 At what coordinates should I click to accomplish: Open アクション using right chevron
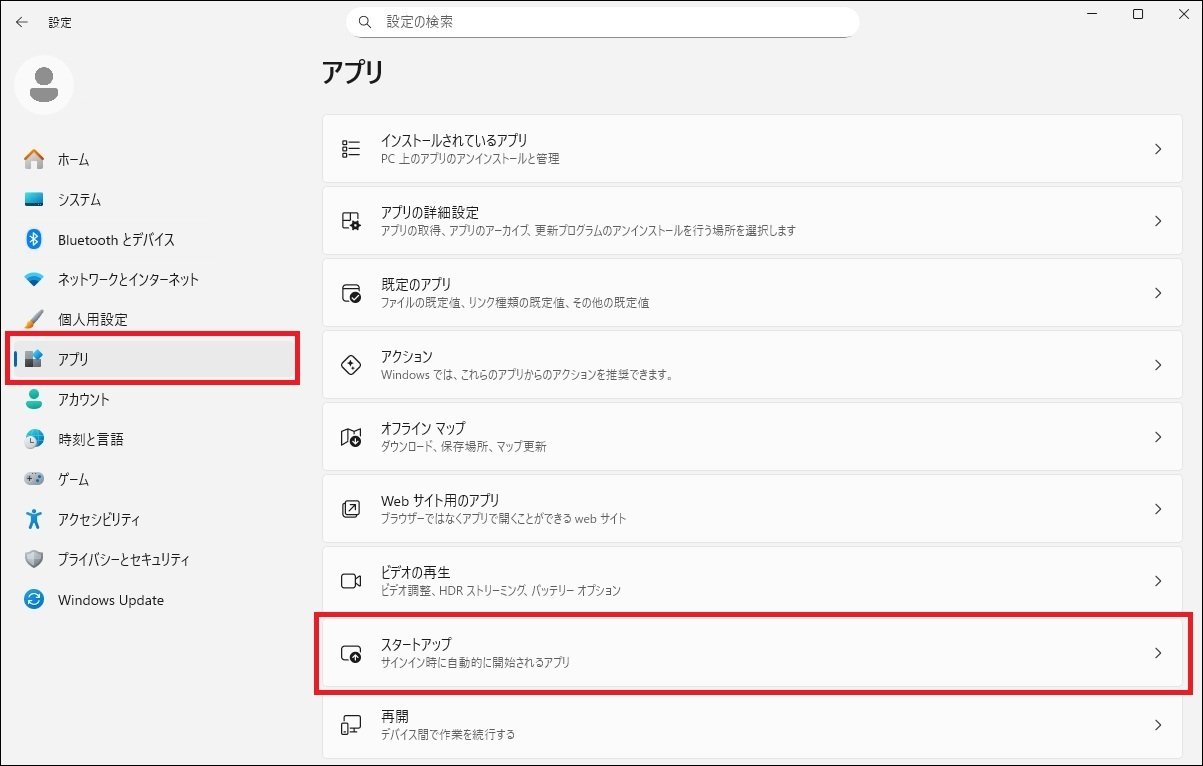click(1158, 365)
